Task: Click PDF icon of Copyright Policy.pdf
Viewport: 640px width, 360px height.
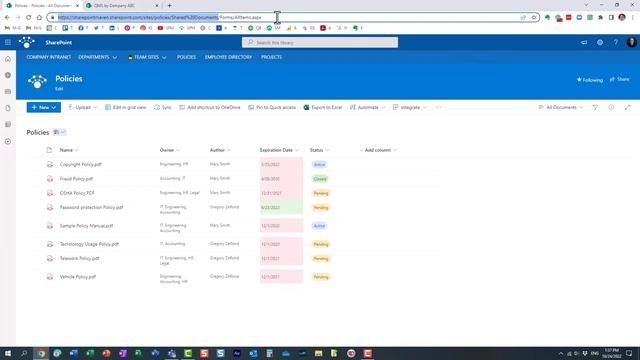Action: pyautogui.click(x=50, y=164)
